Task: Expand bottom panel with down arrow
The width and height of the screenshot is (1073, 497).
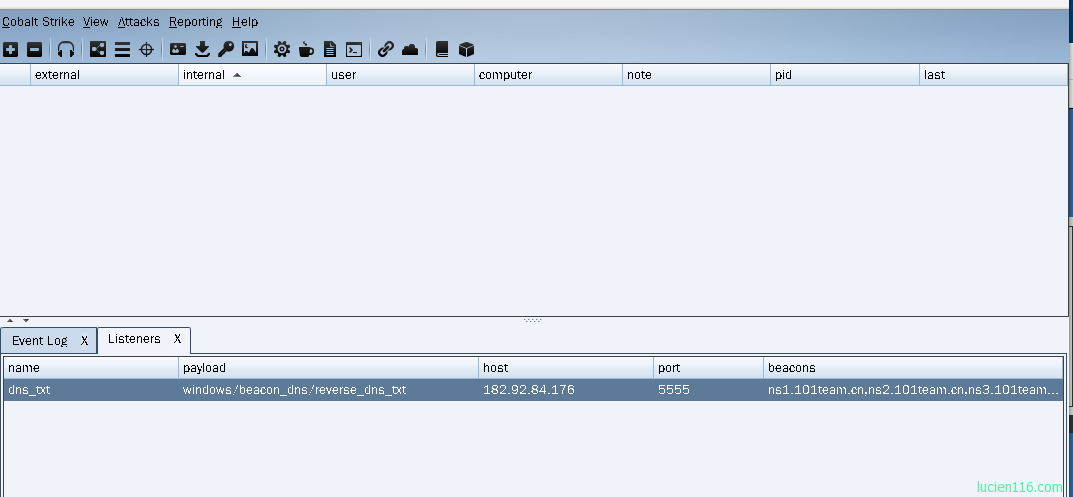Action: coord(26,320)
